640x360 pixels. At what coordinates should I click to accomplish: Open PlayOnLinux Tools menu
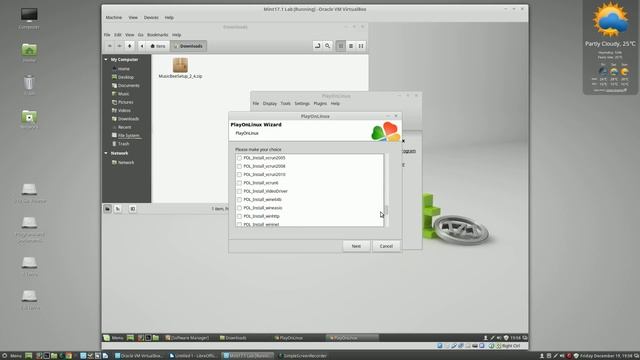coord(286,104)
